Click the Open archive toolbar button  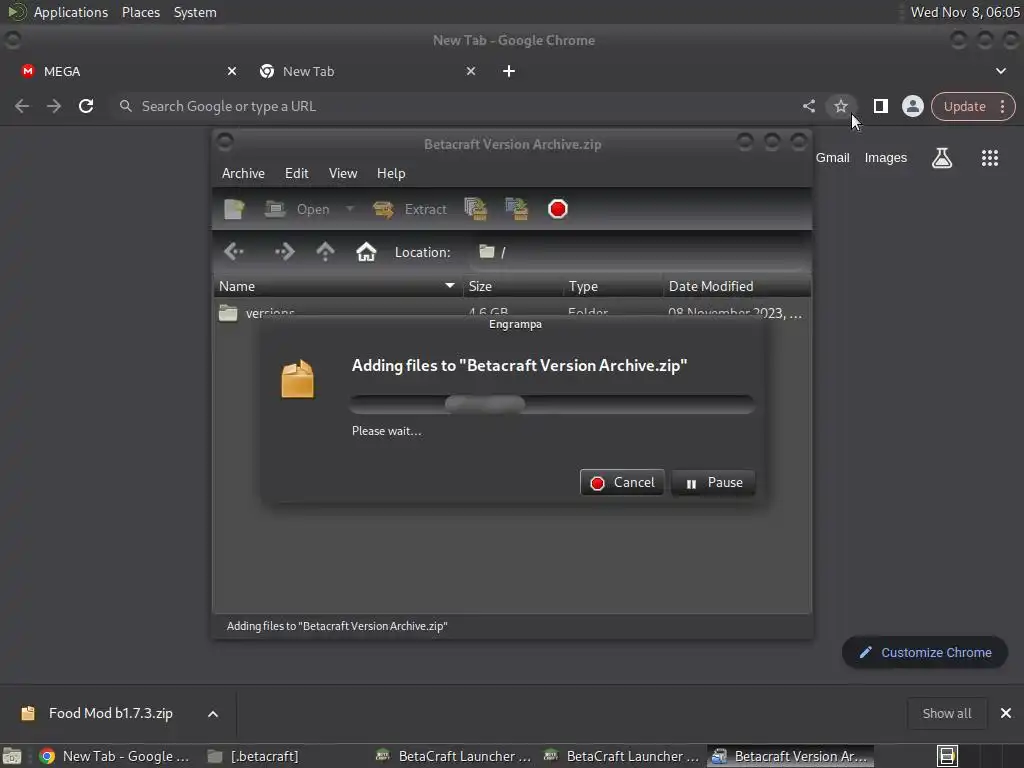click(x=297, y=209)
